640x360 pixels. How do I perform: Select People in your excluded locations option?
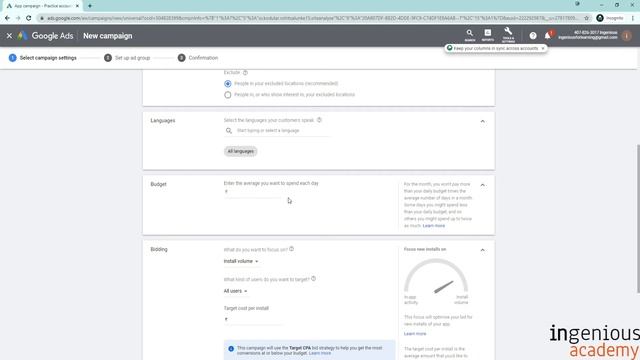(x=228, y=84)
